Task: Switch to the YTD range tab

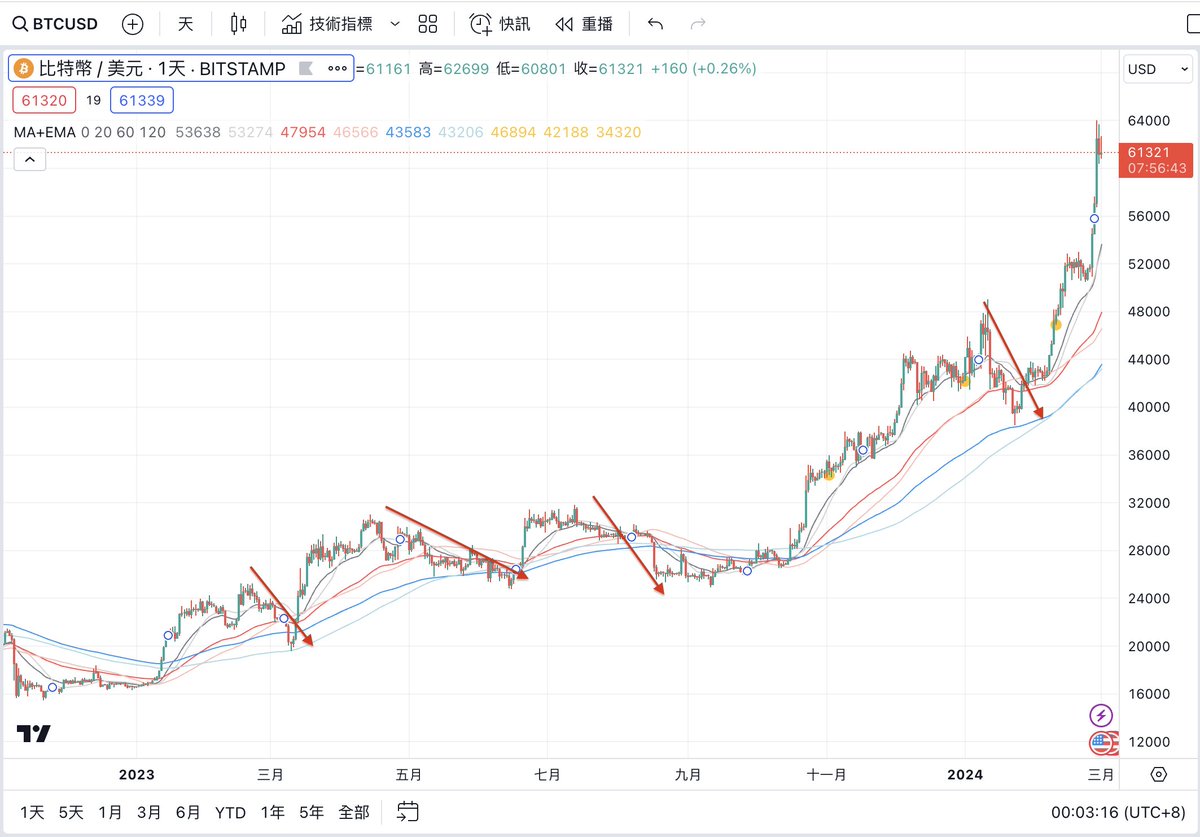Action: click(230, 813)
